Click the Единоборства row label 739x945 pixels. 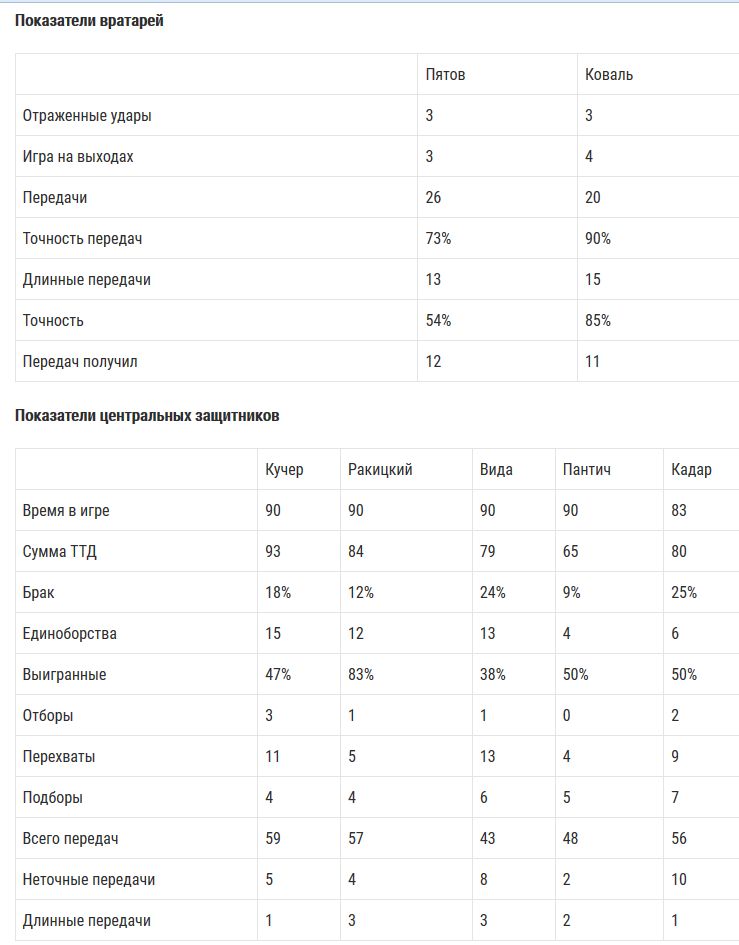[x=70, y=634]
